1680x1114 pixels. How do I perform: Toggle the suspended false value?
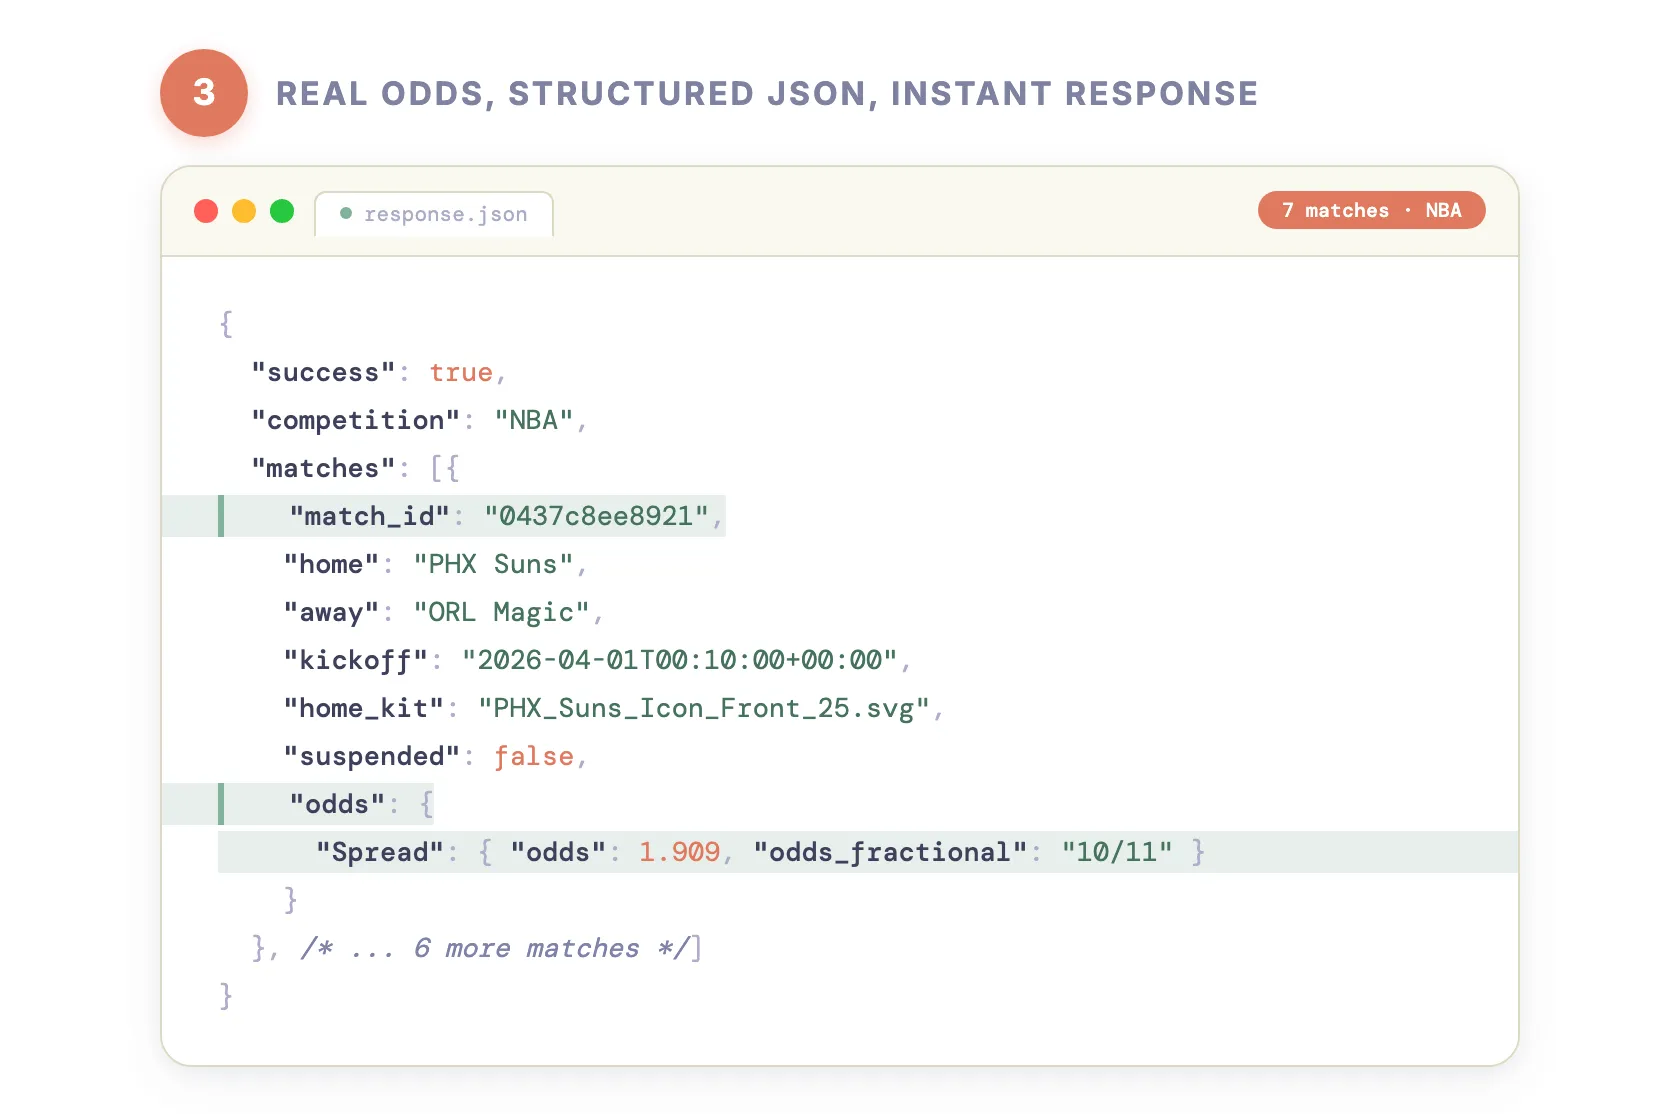click(x=536, y=756)
